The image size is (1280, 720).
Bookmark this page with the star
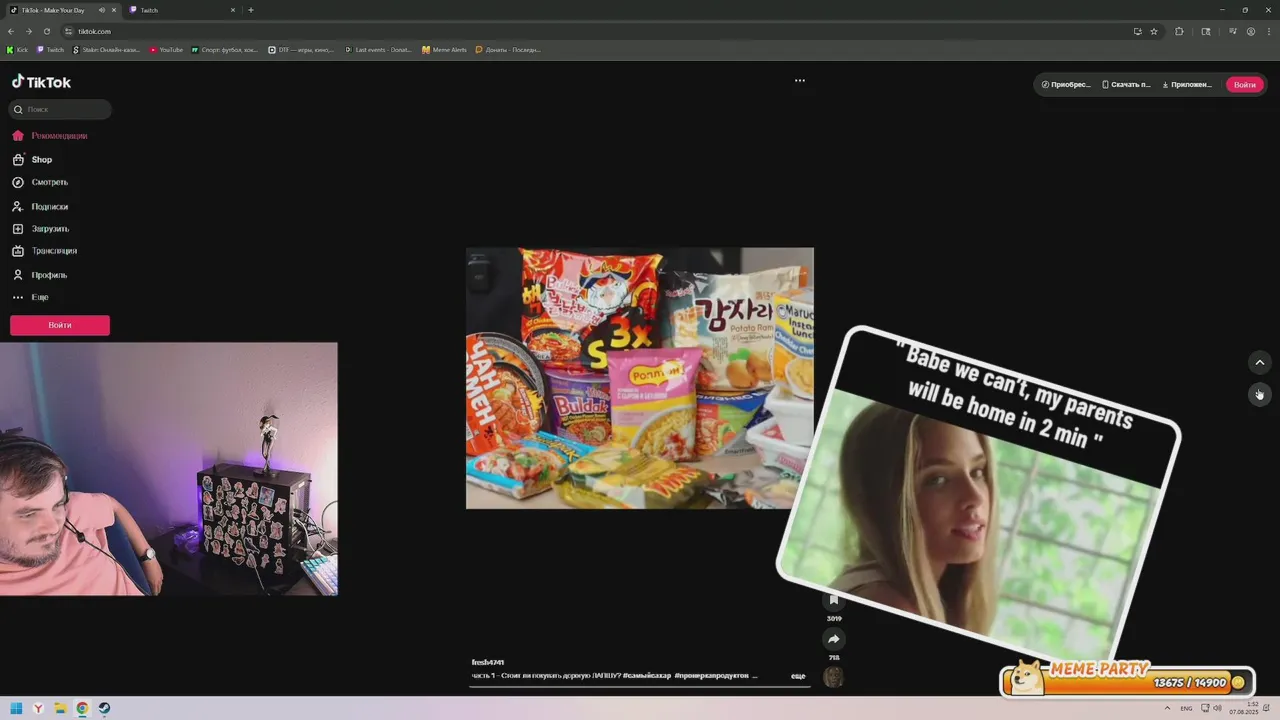tap(1154, 31)
